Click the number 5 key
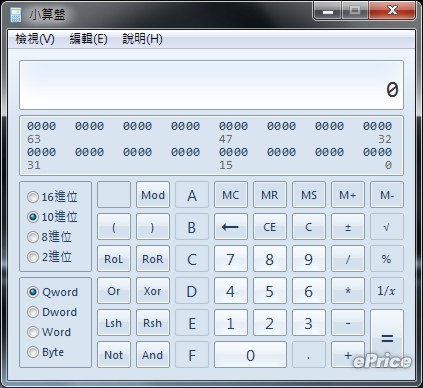The height and width of the screenshot is (388, 423). [x=270, y=291]
